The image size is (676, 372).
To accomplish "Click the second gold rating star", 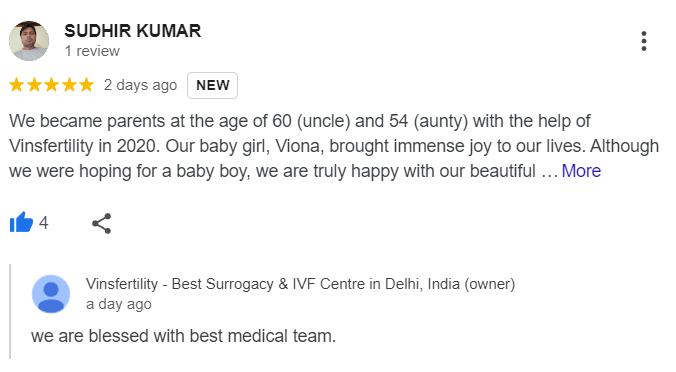I will (x=34, y=84).
